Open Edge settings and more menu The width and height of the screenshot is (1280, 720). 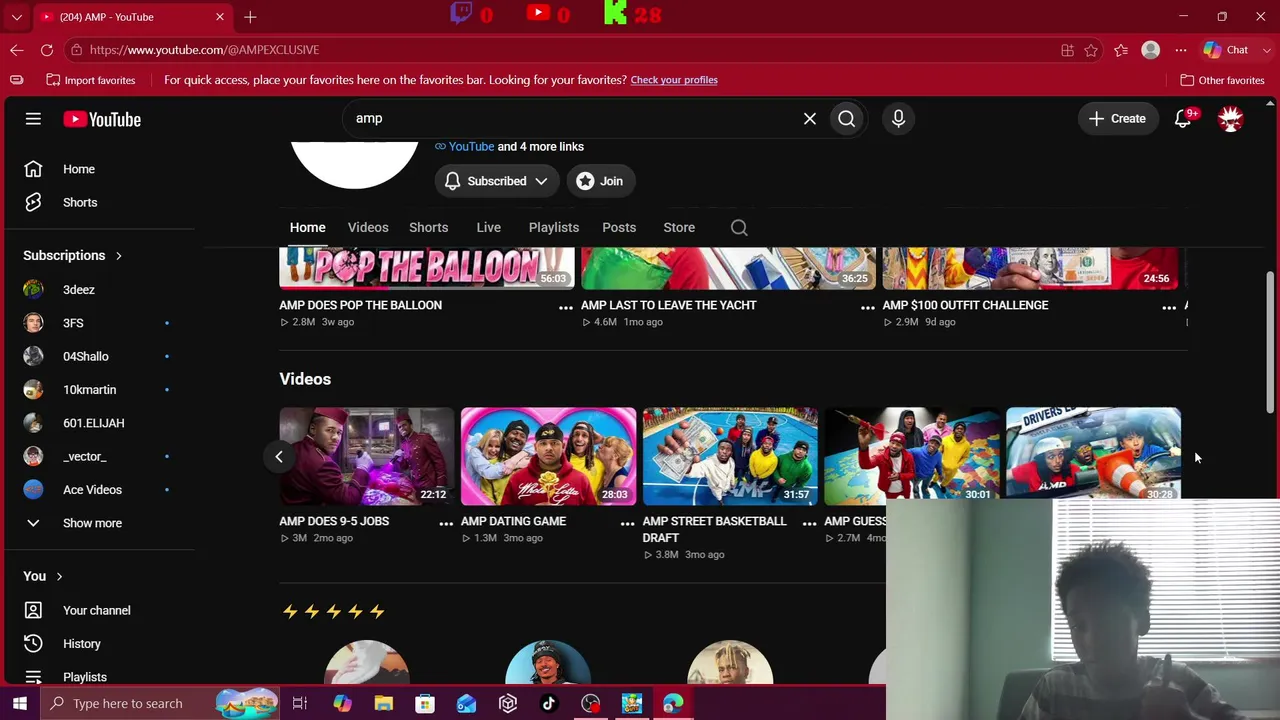pyautogui.click(x=1181, y=50)
